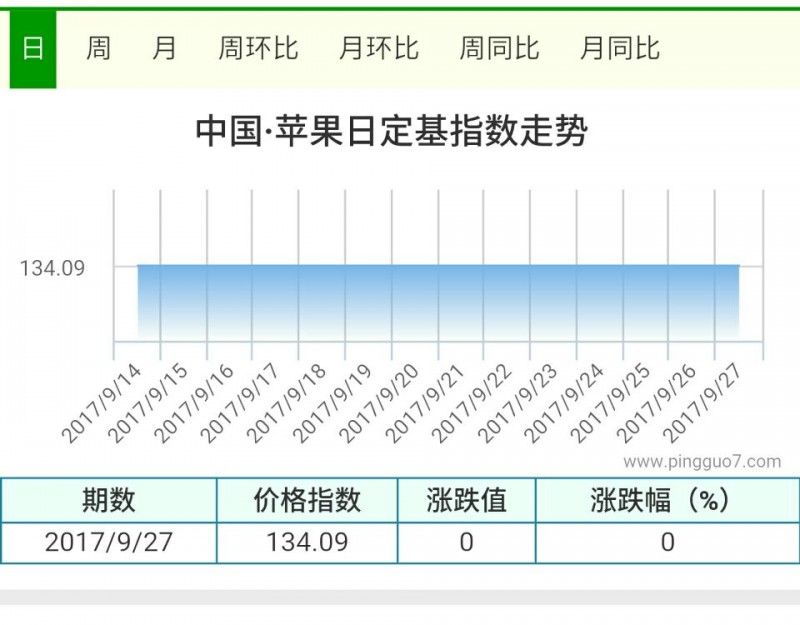Click the 2017/9/17 x-axis date label
Viewport: 800px width, 625px height.
click(x=240, y=403)
